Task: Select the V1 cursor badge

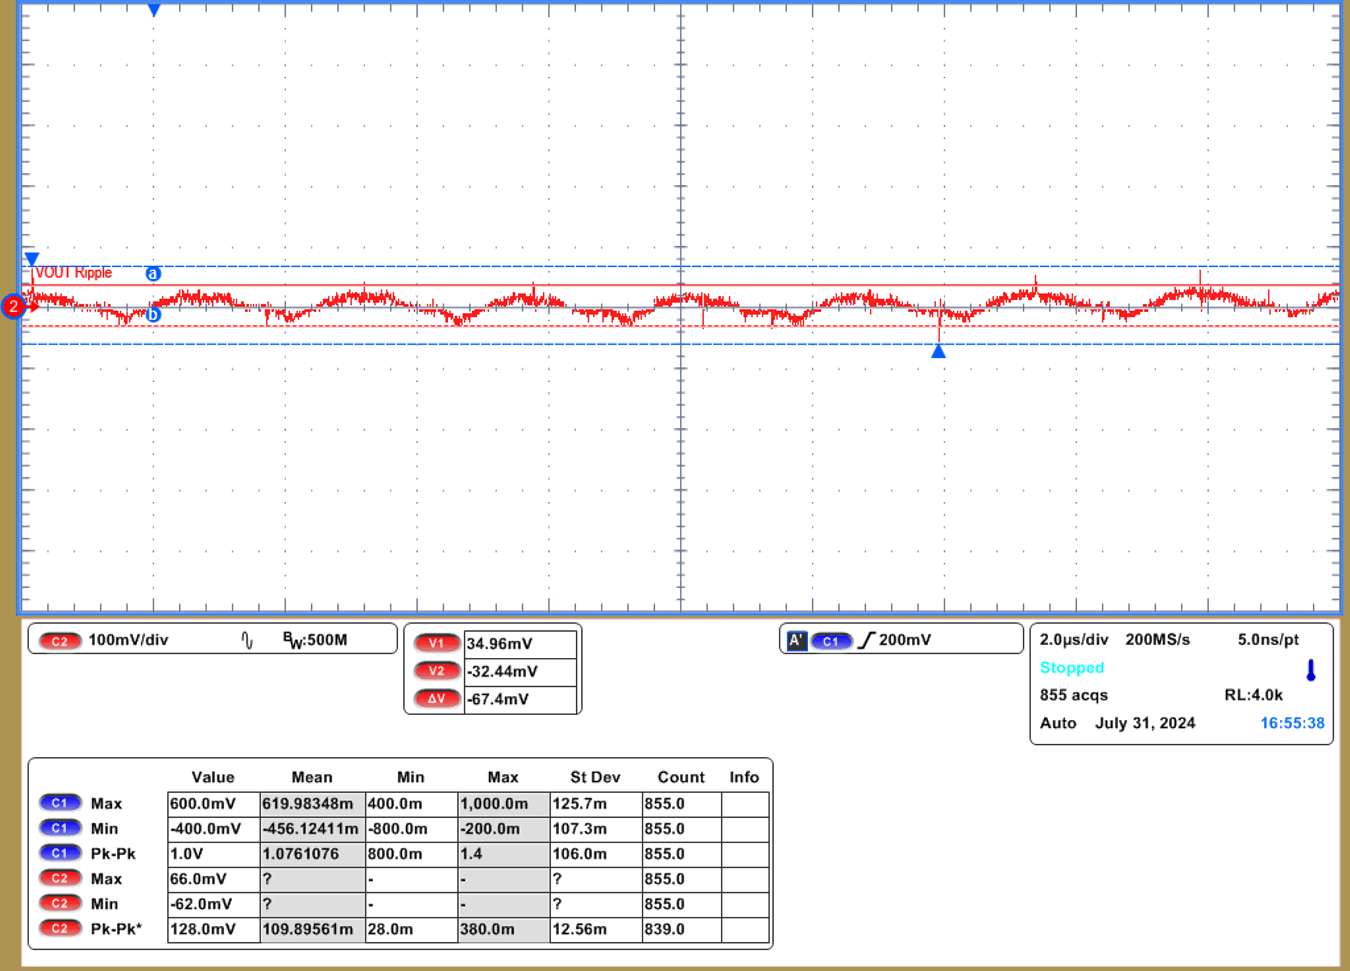Action: pyautogui.click(x=436, y=643)
